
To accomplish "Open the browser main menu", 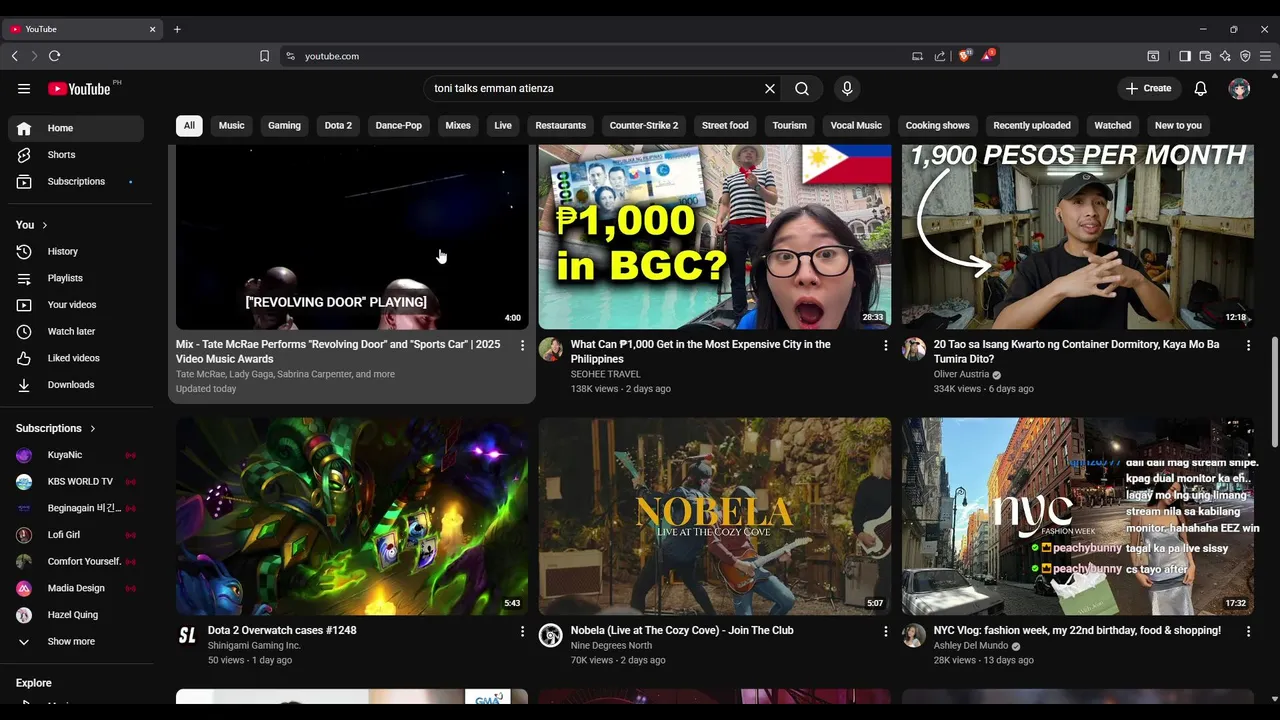I will coord(1265,56).
